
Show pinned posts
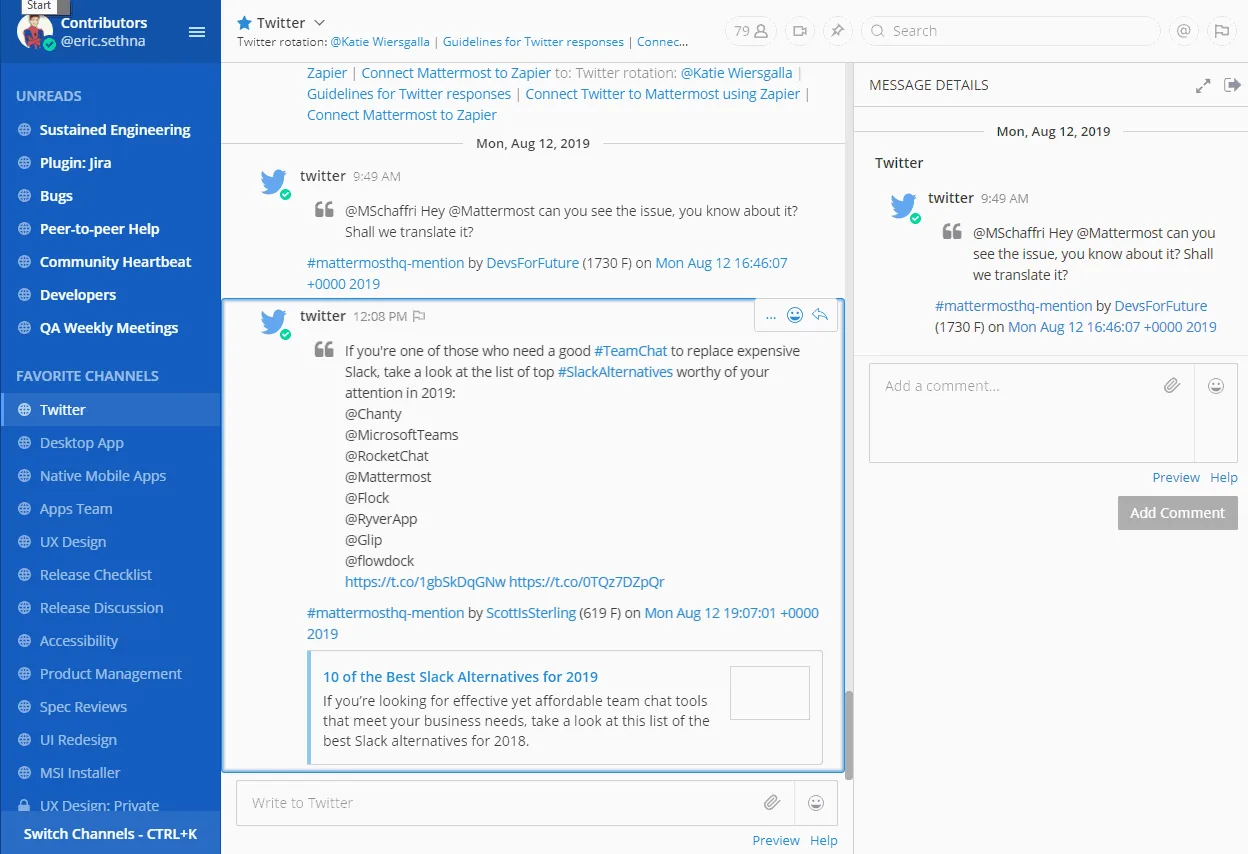[837, 31]
